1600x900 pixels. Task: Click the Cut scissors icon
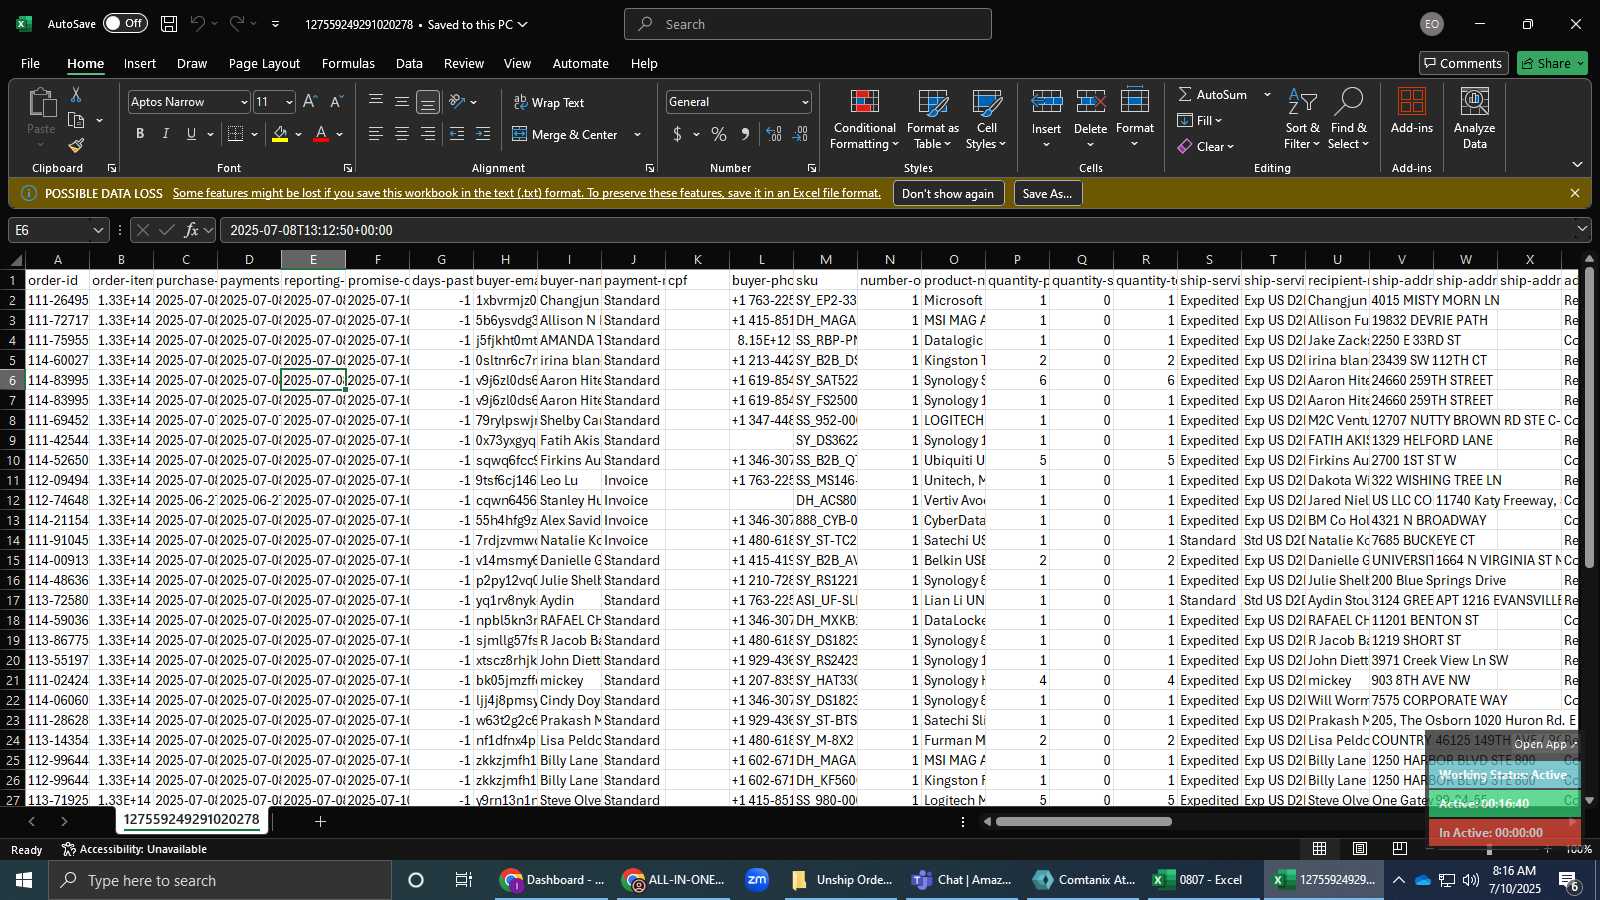pyautogui.click(x=76, y=94)
